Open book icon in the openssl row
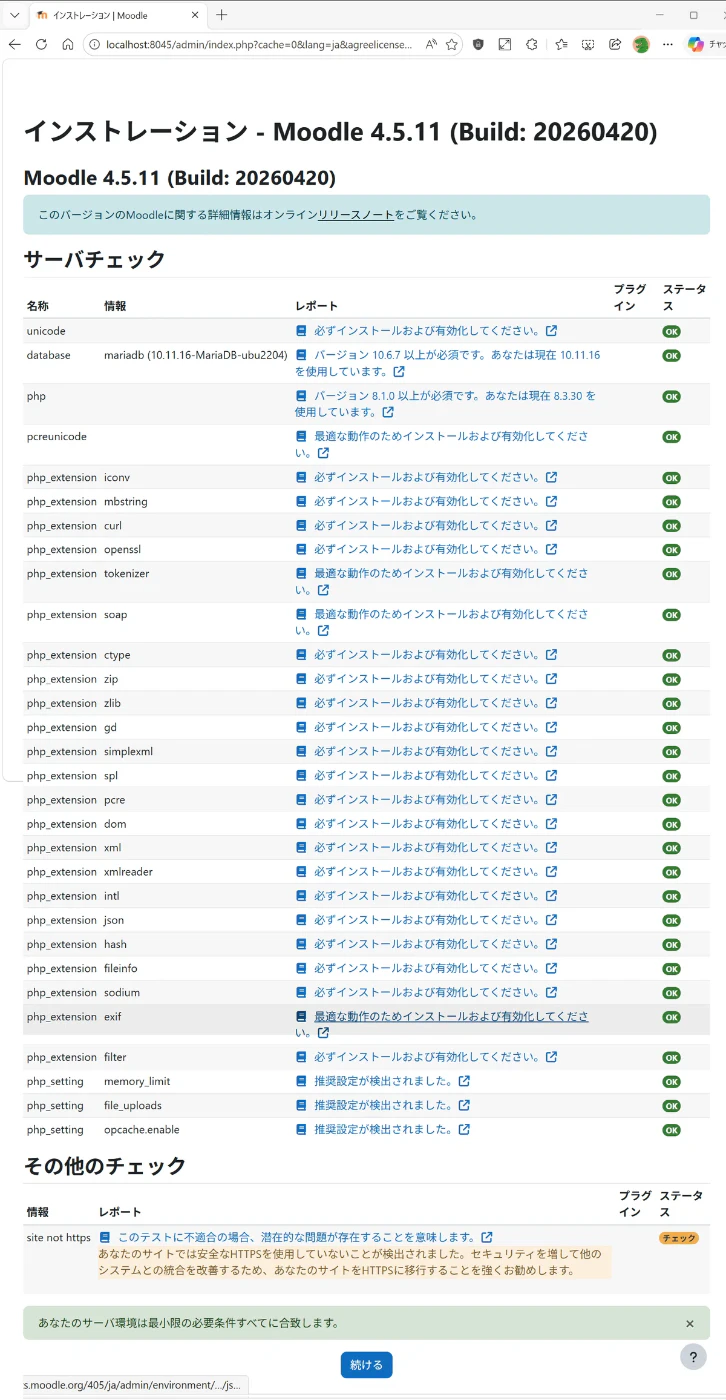This screenshot has width=726, height=1400. (301, 550)
